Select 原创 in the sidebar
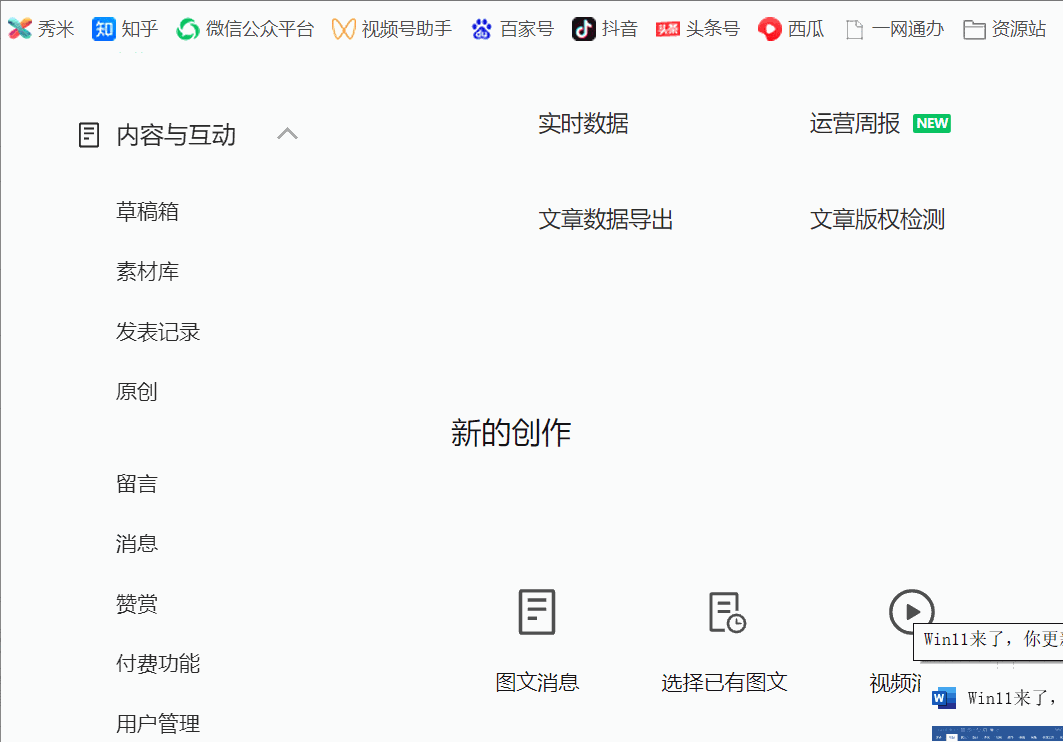 pyautogui.click(x=136, y=392)
